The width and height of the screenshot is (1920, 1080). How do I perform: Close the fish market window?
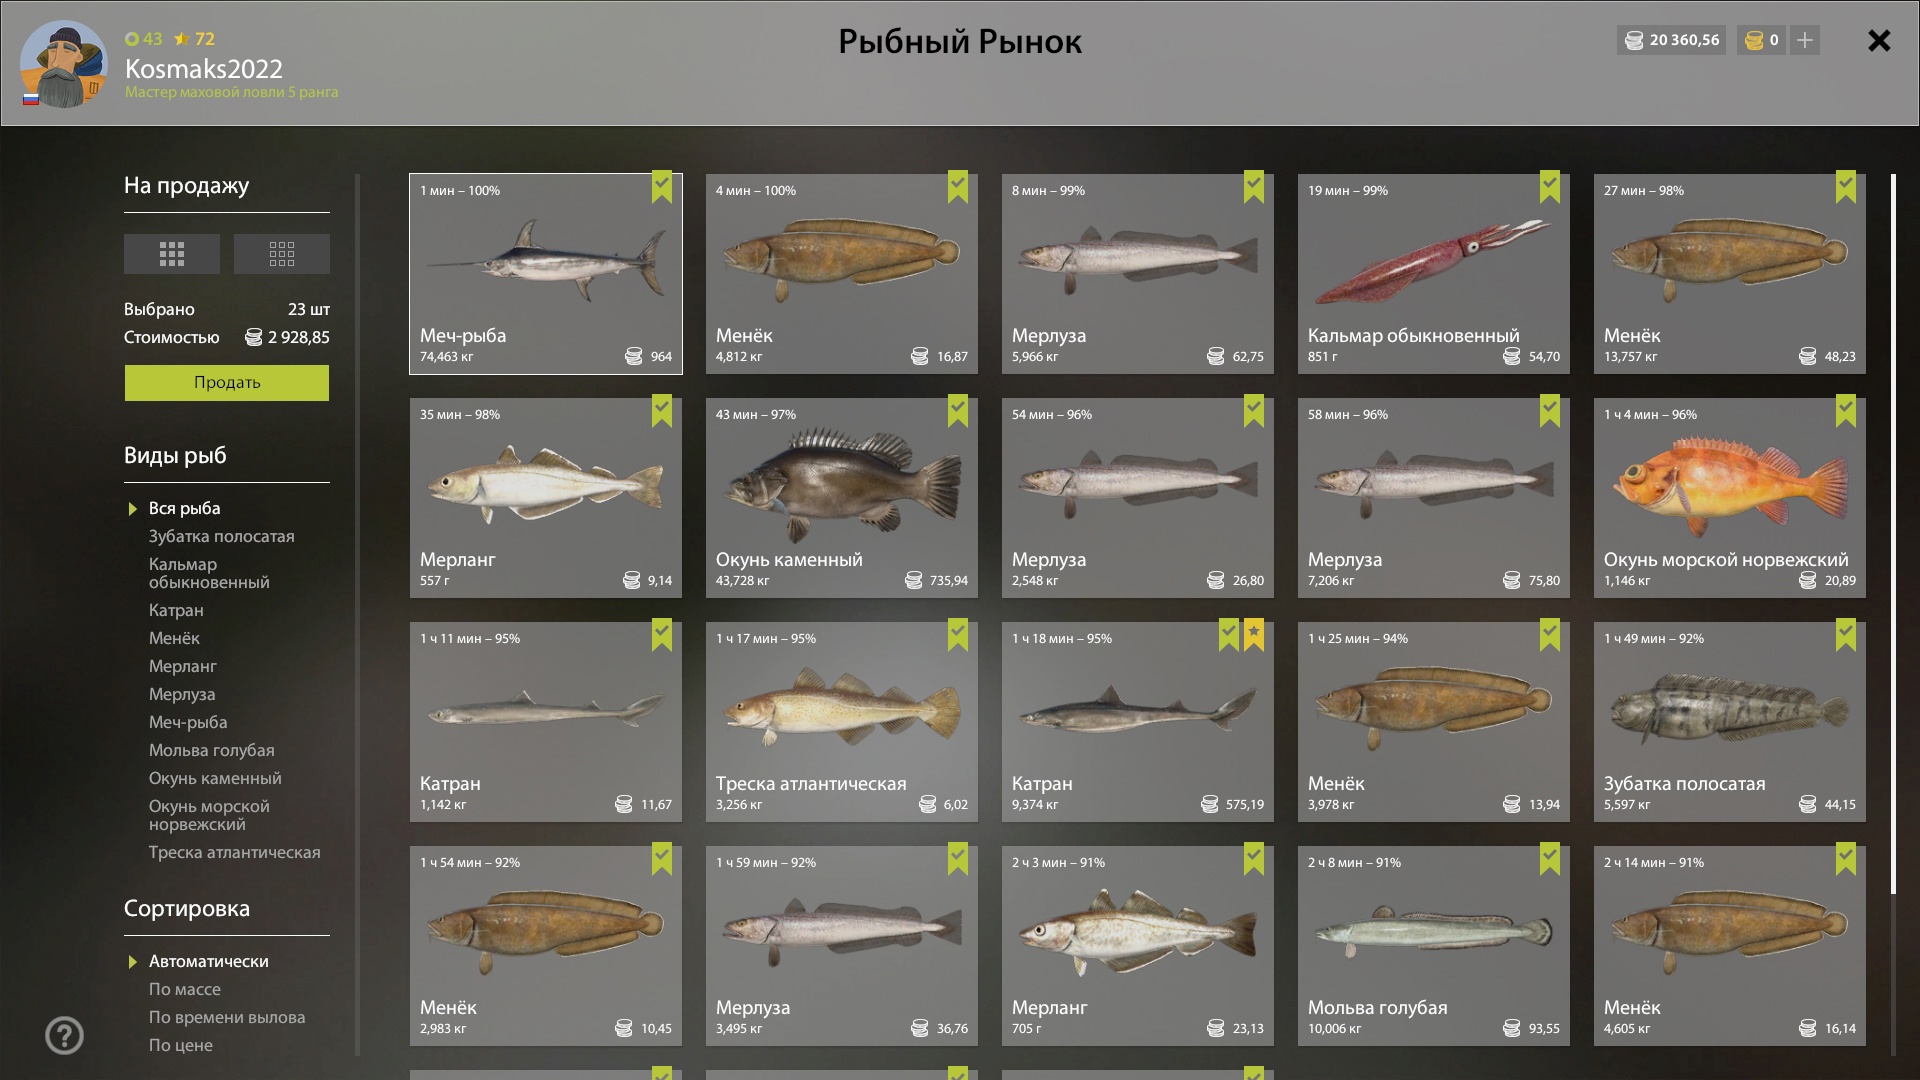click(x=1879, y=40)
